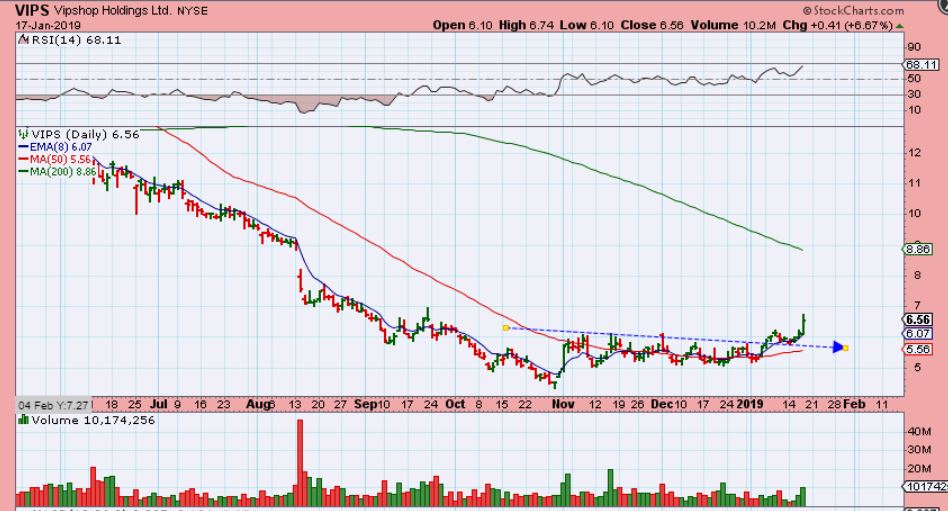Screen dimensions: 948x511
Task: Click the Jul label on date axis
Action: click(x=158, y=404)
